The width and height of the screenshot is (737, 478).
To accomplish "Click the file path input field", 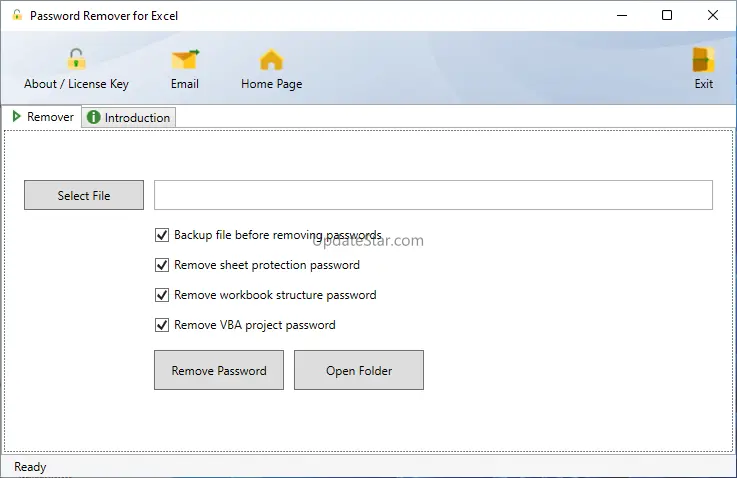I will [x=433, y=195].
